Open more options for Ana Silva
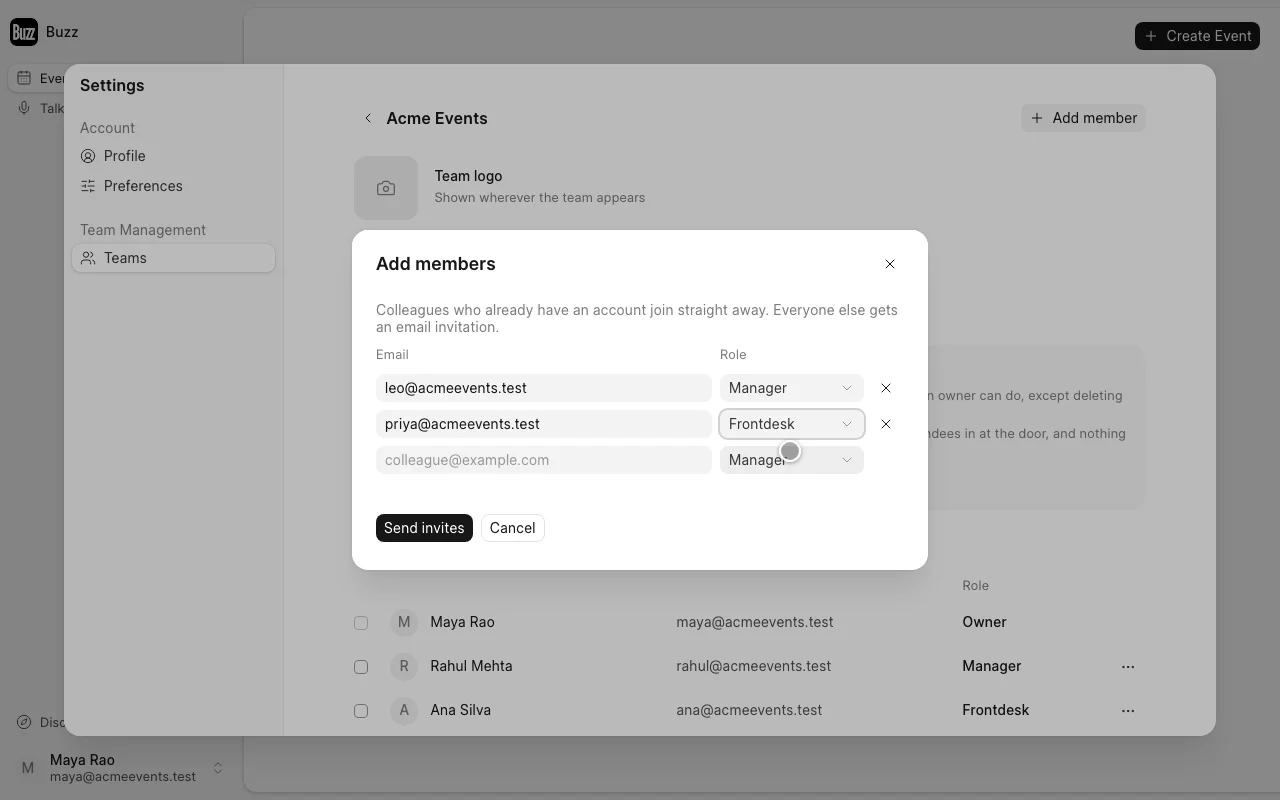Image resolution: width=1280 pixels, height=800 pixels. 1128,710
